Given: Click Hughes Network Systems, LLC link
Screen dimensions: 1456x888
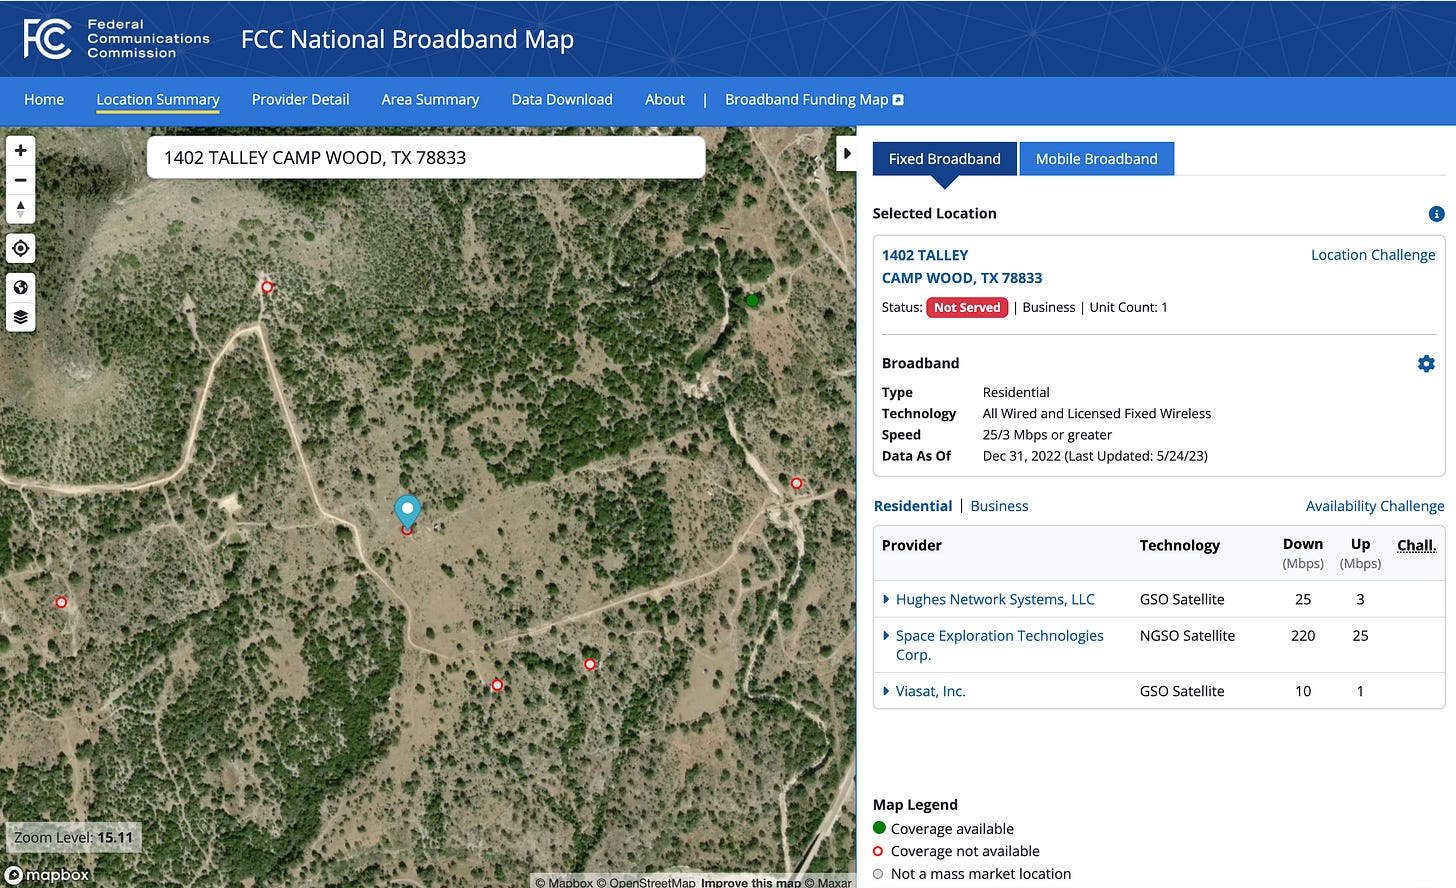Looking at the screenshot, I should tap(995, 599).
